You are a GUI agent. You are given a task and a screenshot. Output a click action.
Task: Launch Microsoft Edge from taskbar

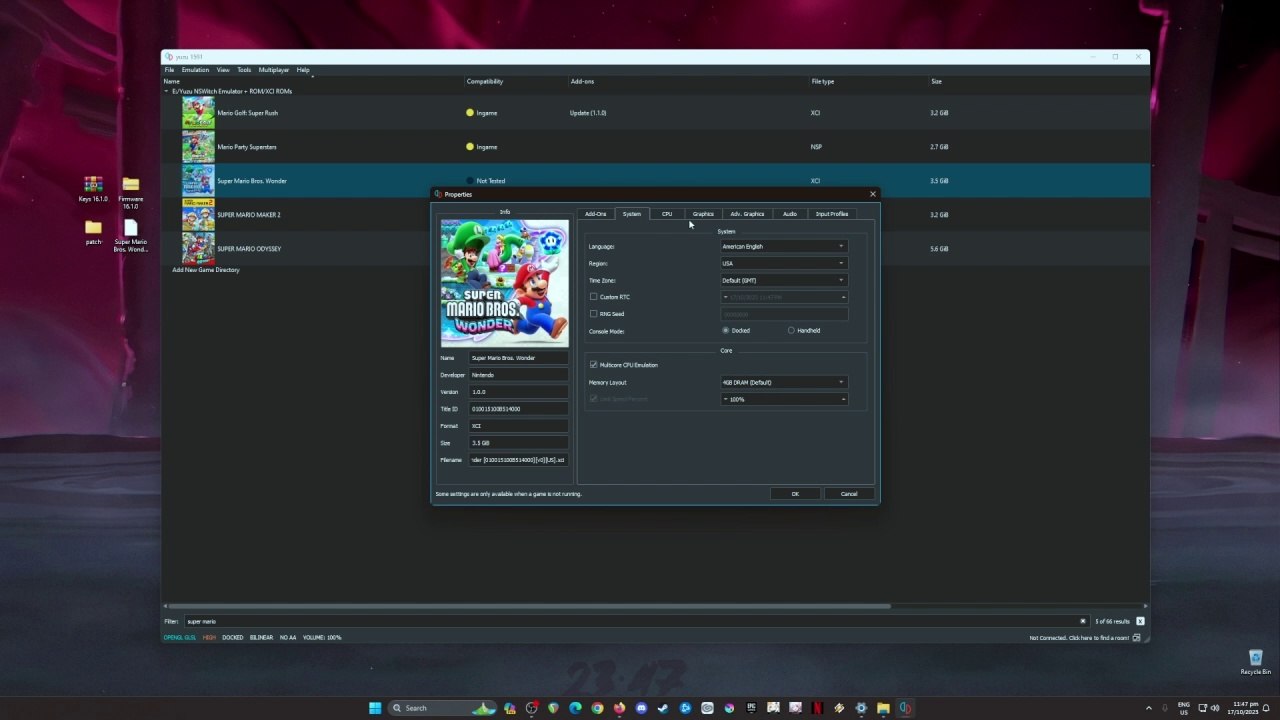[575, 708]
